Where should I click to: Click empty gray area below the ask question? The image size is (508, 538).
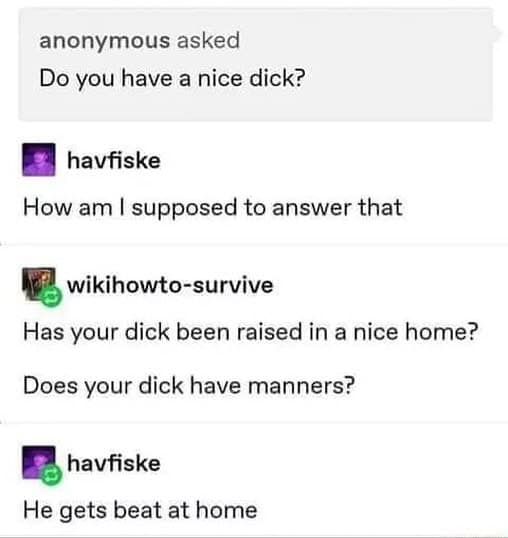(256, 106)
